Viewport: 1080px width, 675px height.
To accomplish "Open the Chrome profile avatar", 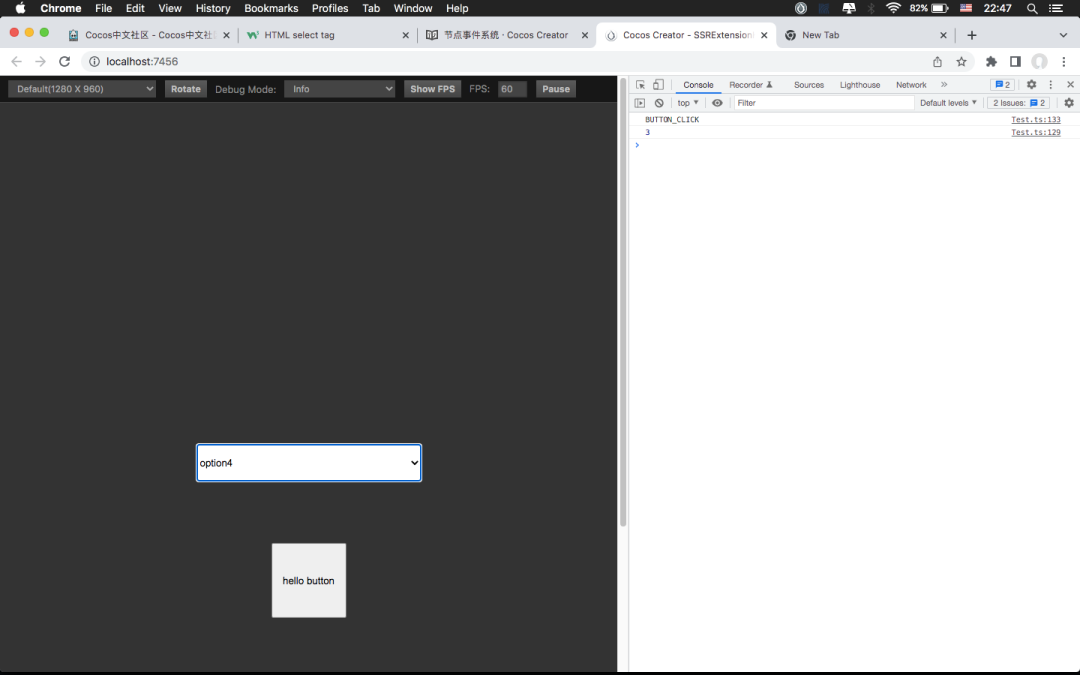I will 1039,61.
